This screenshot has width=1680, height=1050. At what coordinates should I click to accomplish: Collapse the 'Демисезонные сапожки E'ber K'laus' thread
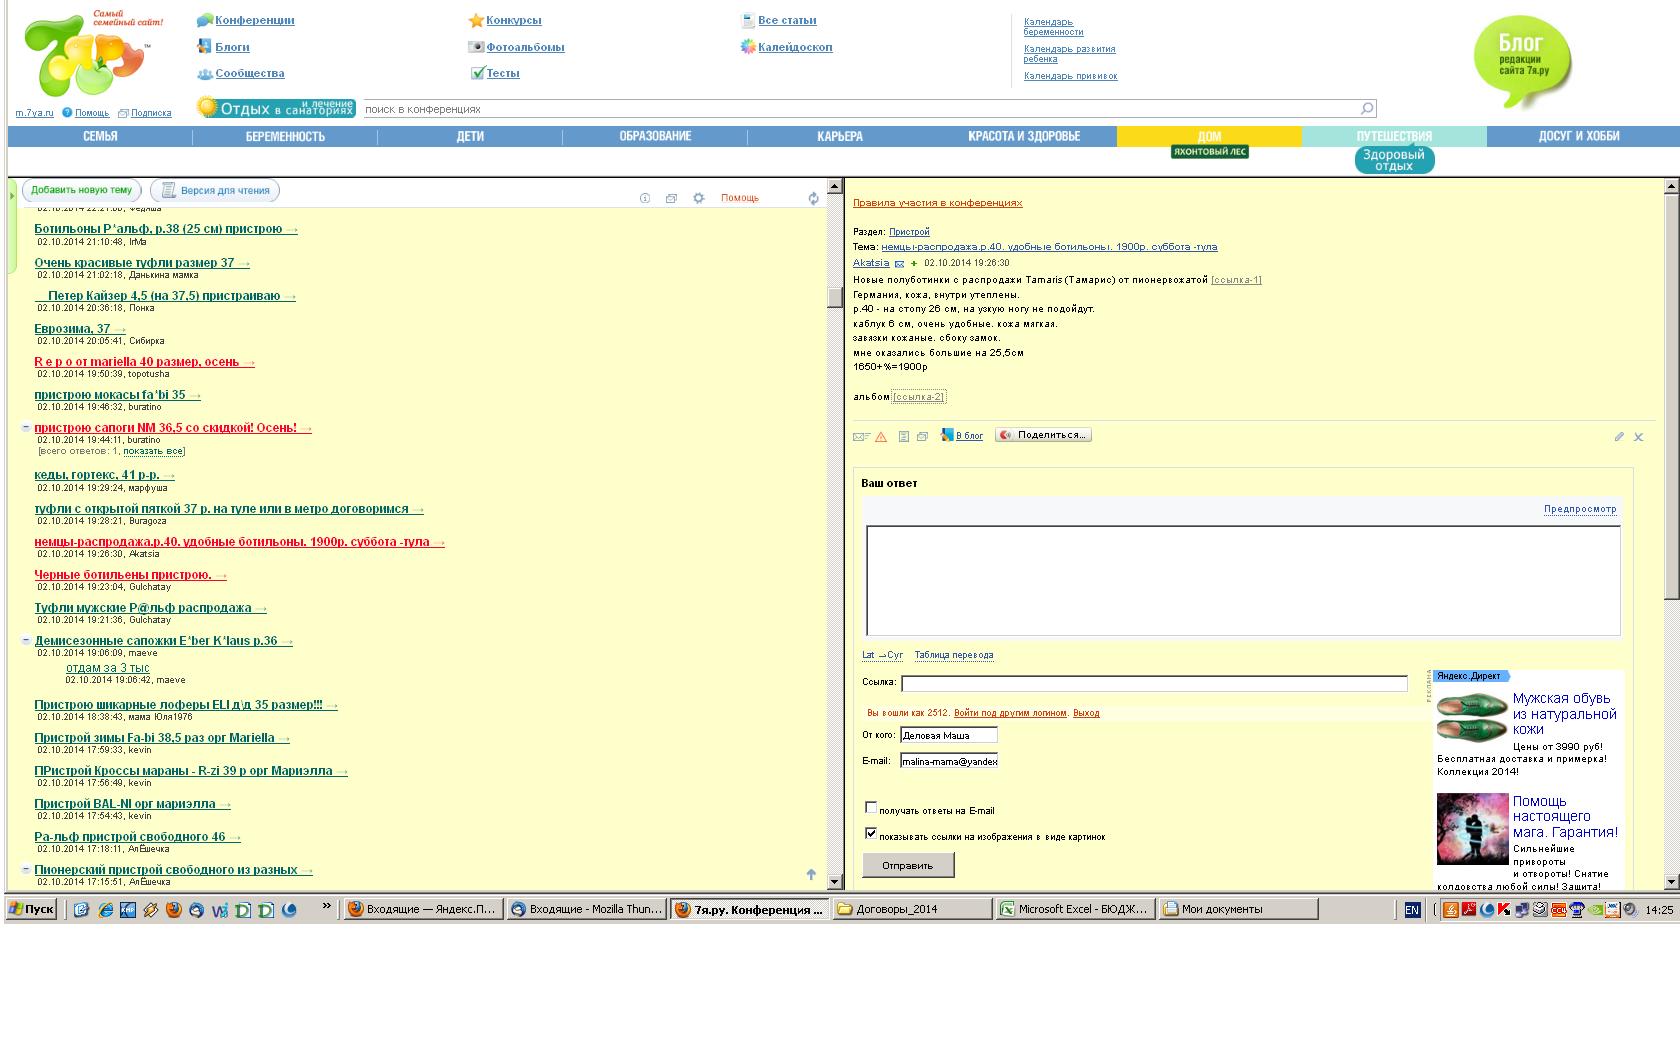tap(26, 641)
